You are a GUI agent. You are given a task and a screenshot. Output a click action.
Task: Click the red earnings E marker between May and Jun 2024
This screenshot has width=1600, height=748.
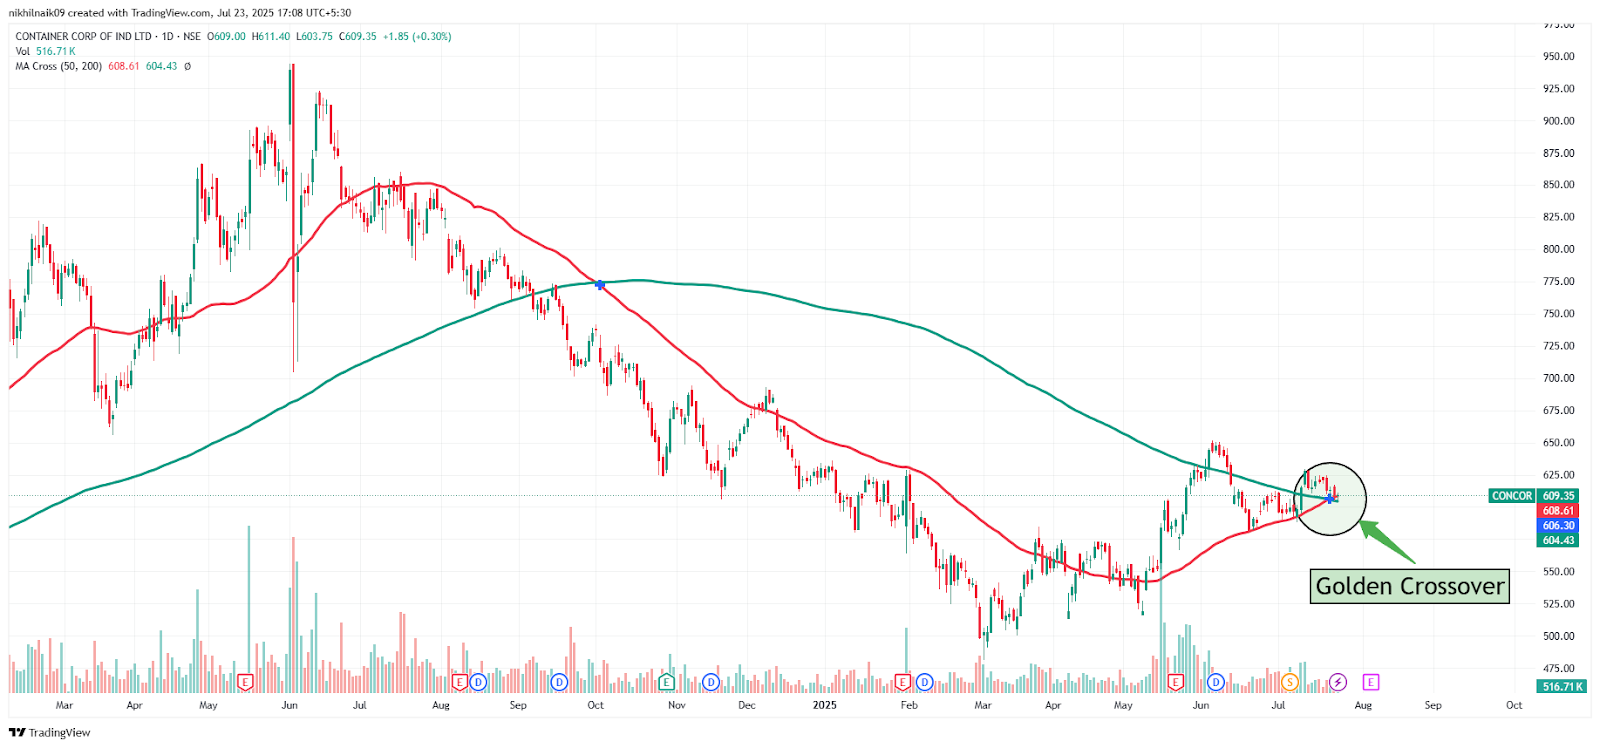pos(245,682)
